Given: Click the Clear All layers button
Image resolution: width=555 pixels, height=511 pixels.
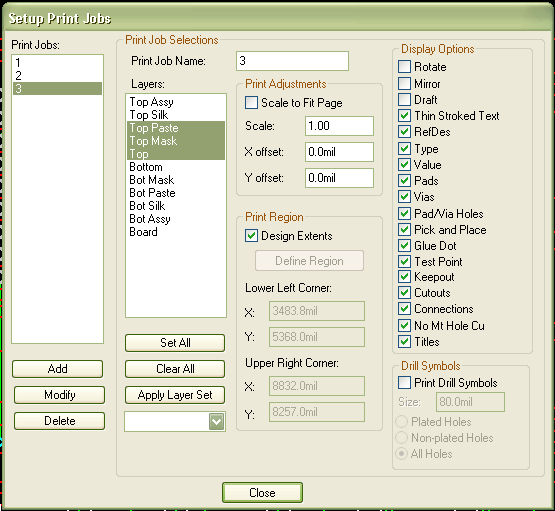Looking at the screenshot, I should 175,369.
